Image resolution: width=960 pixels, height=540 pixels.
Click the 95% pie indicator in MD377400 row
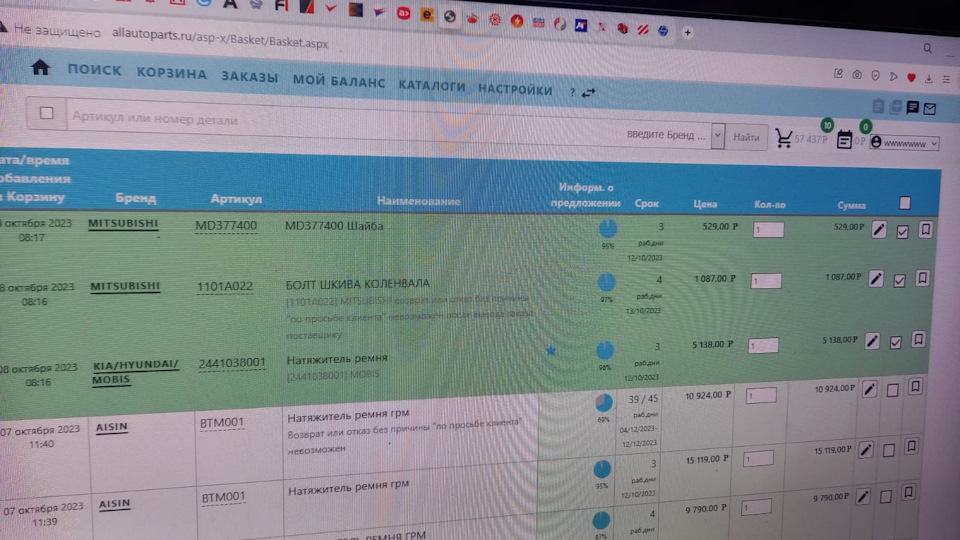[608, 229]
